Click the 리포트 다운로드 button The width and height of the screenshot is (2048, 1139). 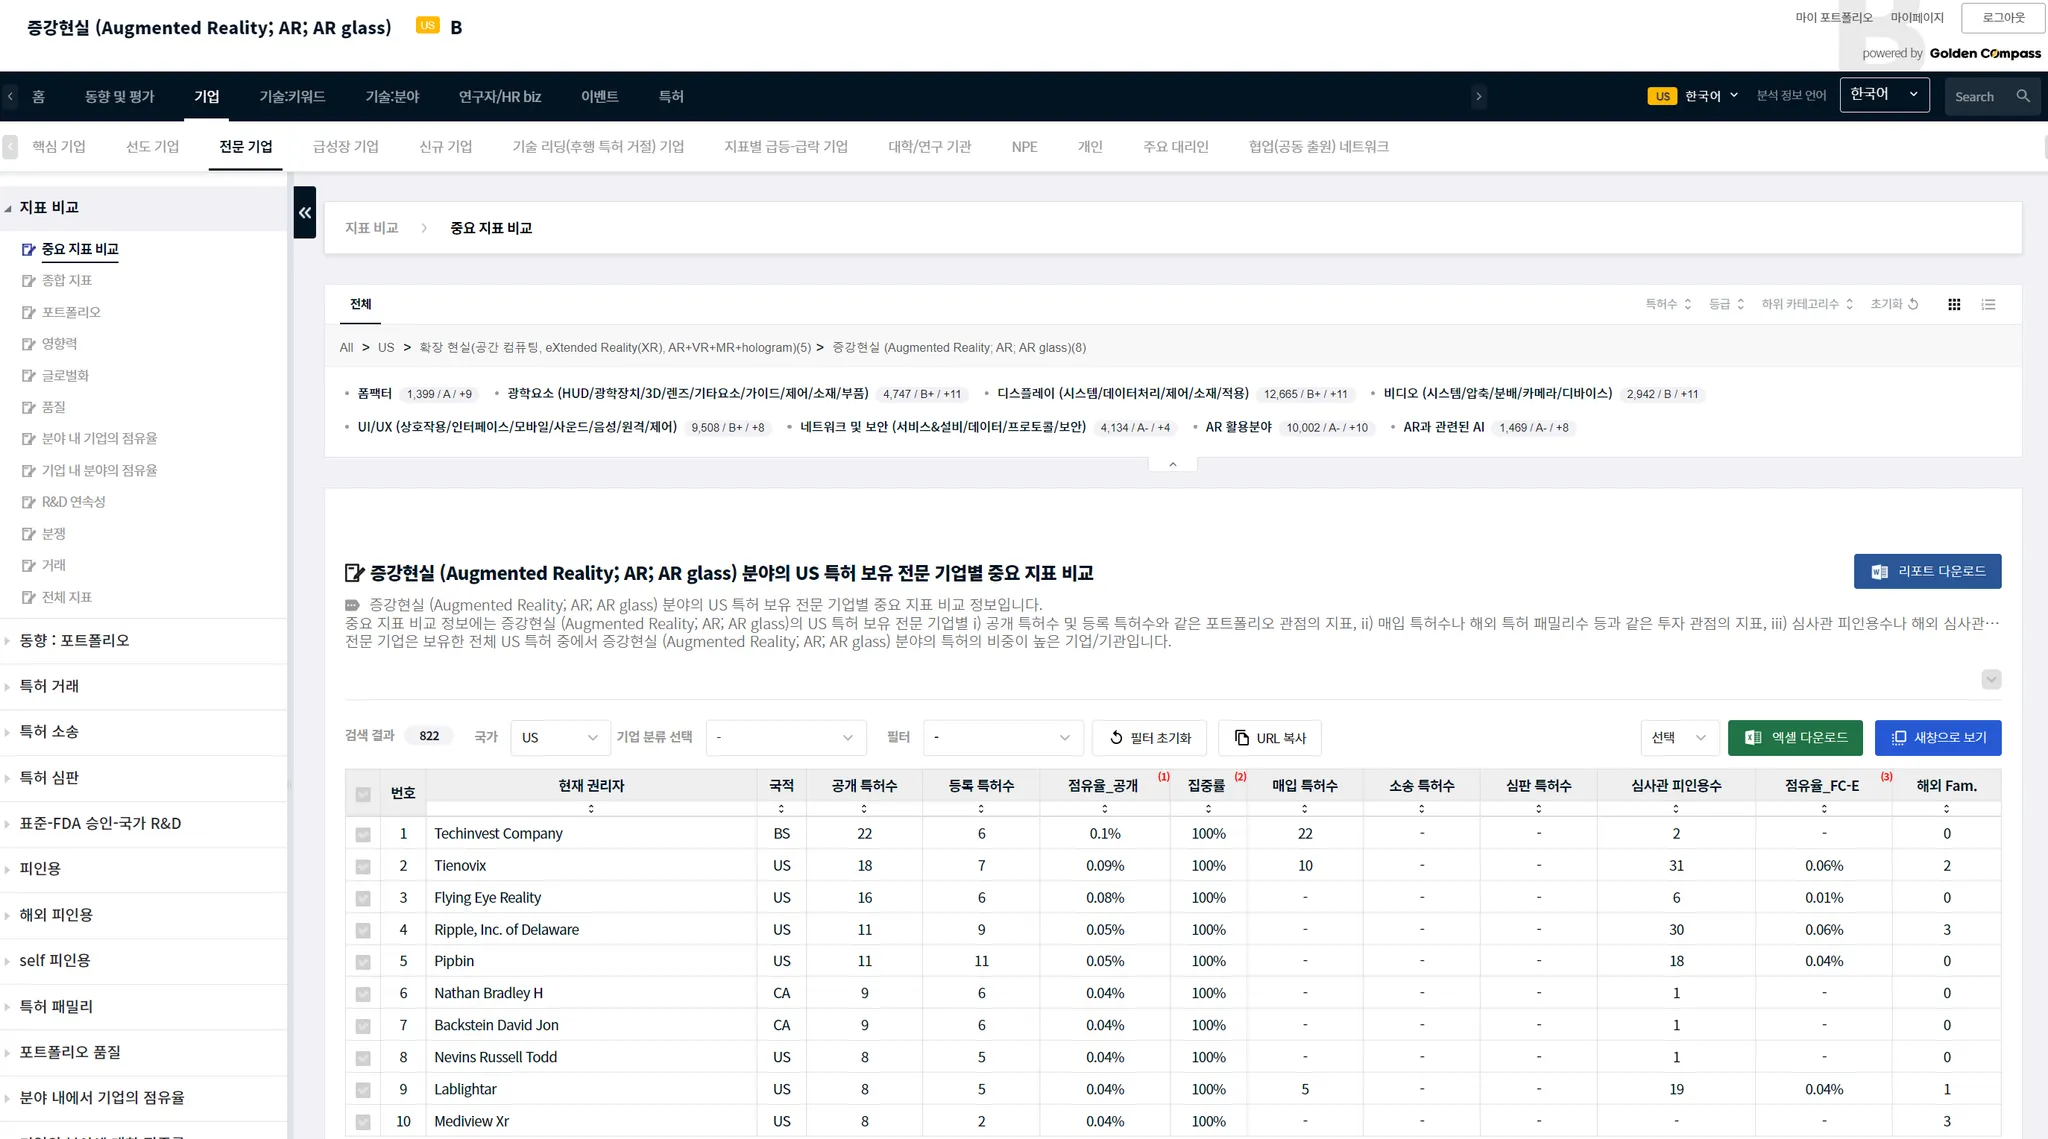coord(1926,571)
